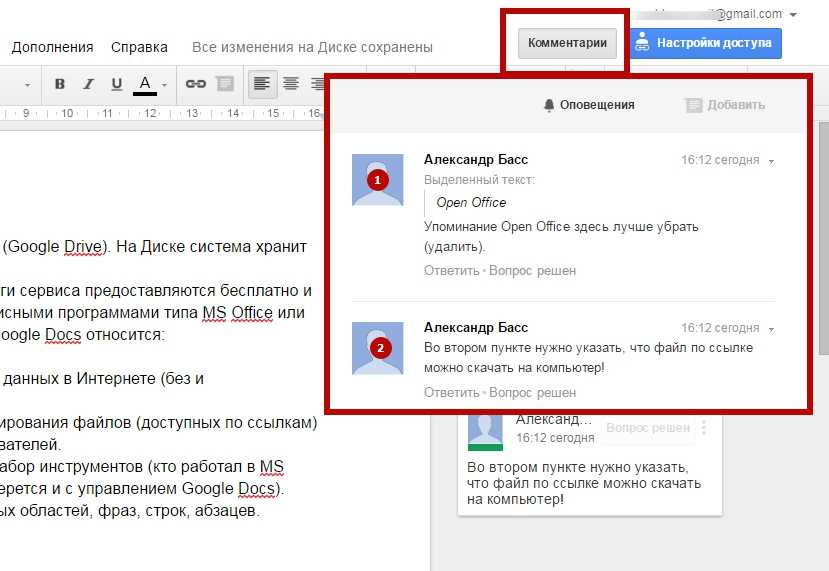Click the text color A icon

[x=145, y=84]
